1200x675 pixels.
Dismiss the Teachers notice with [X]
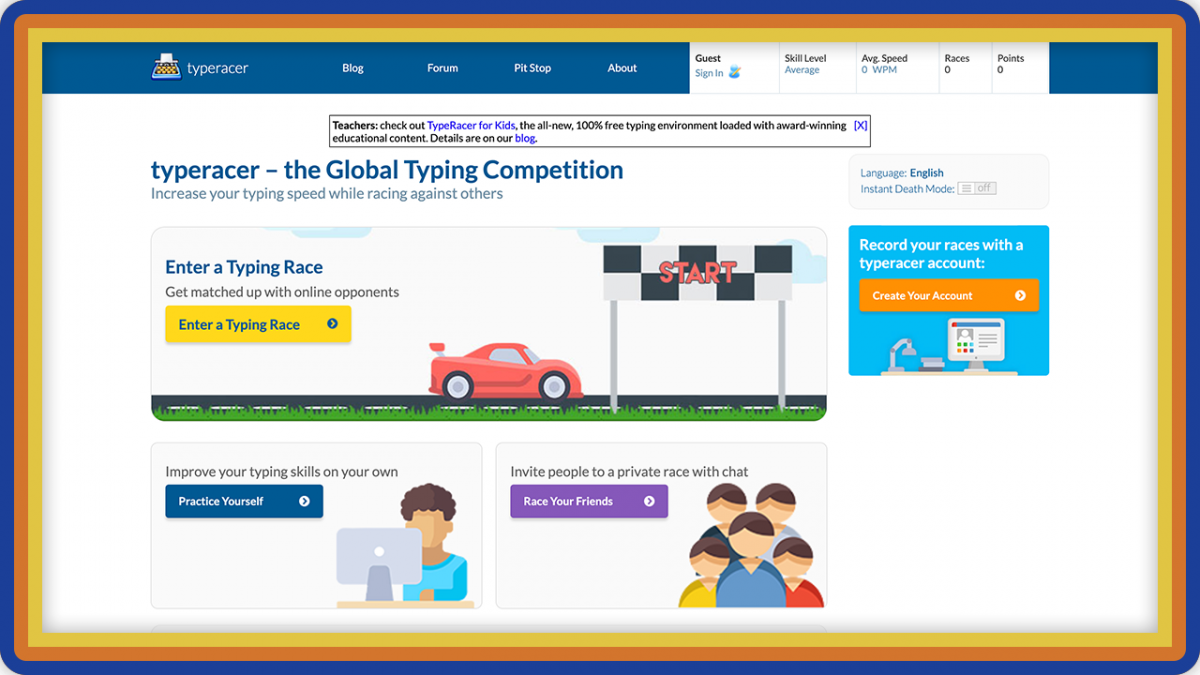(860, 125)
